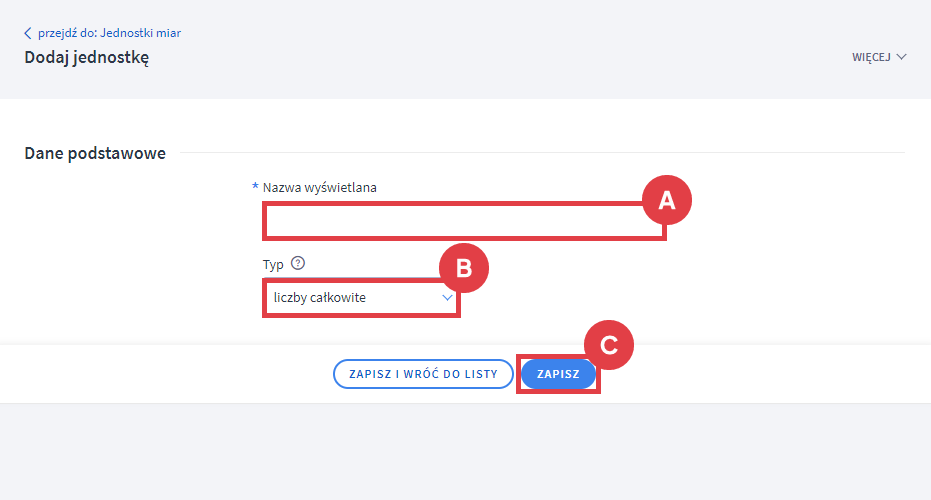Expand the chevron next to WIĘCEJ
Viewport: 931px width, 500px height.
pos(902,57)
